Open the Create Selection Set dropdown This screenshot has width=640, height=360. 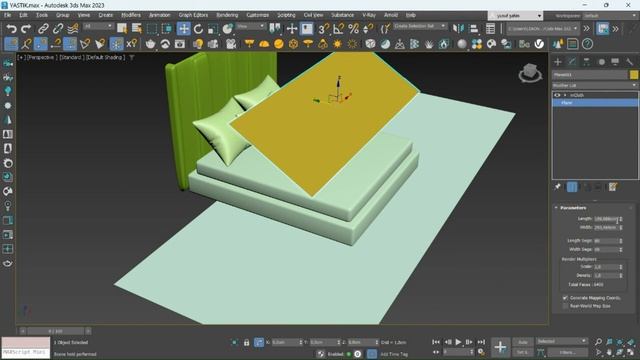420,26
